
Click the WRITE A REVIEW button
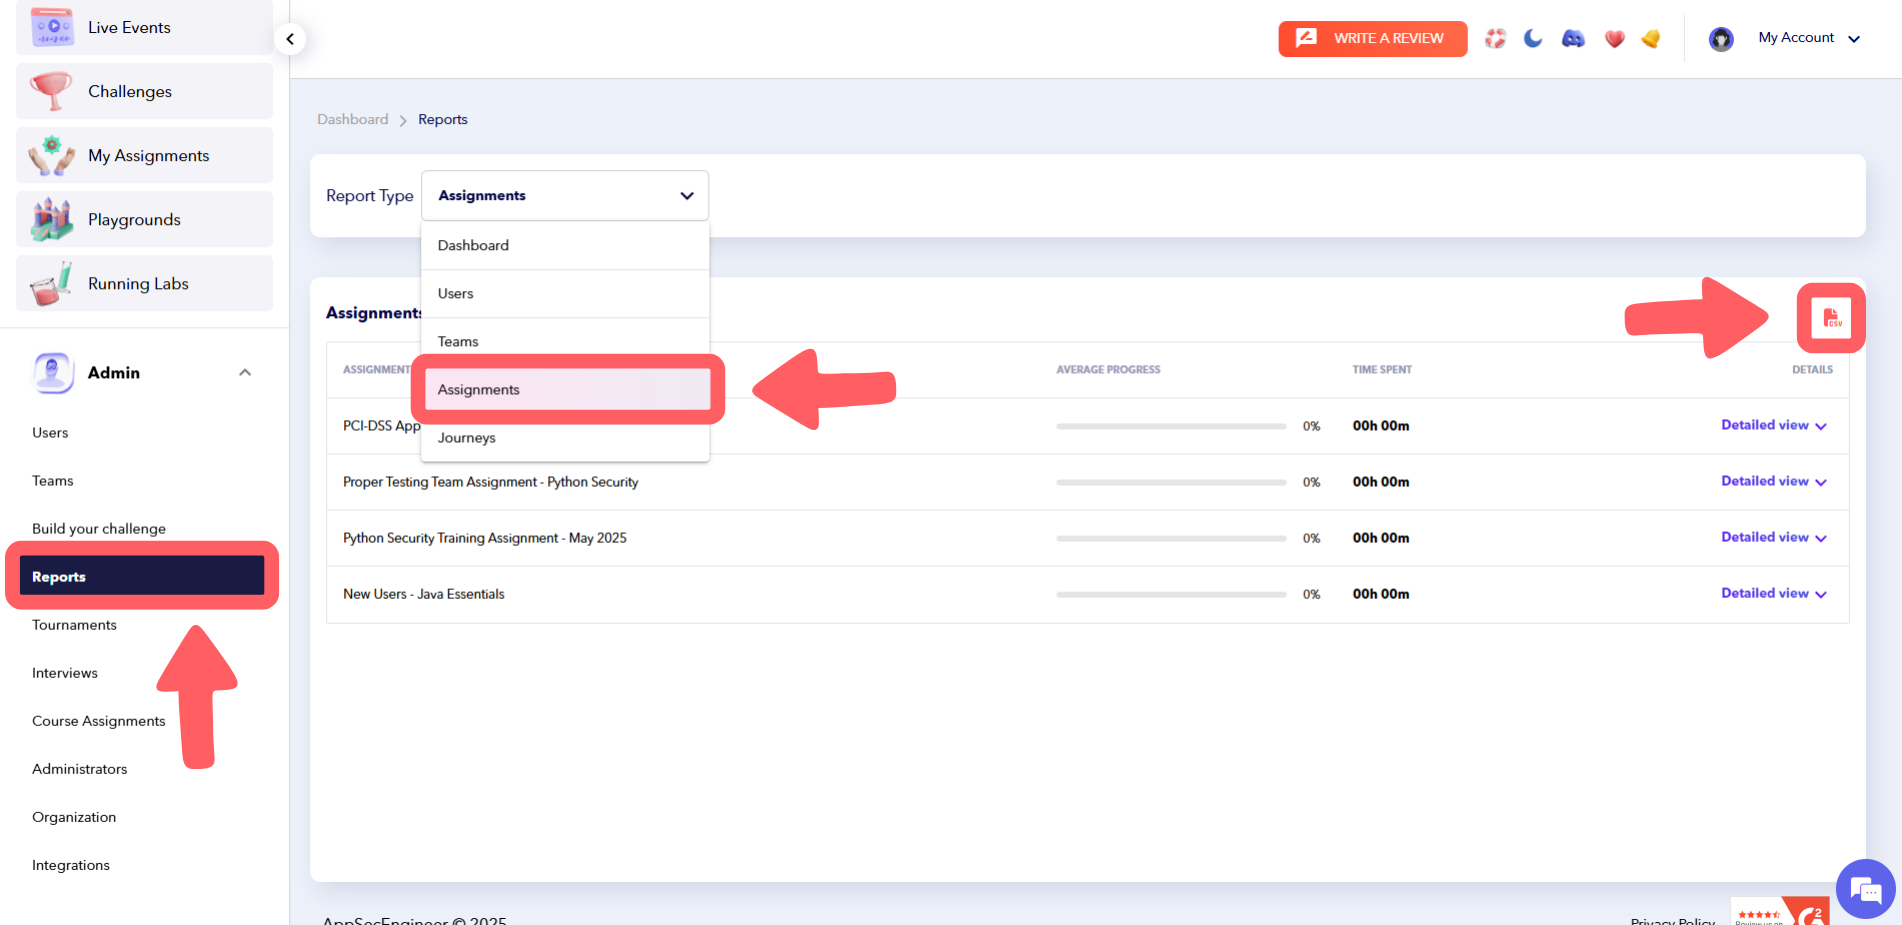(1372, 38)
